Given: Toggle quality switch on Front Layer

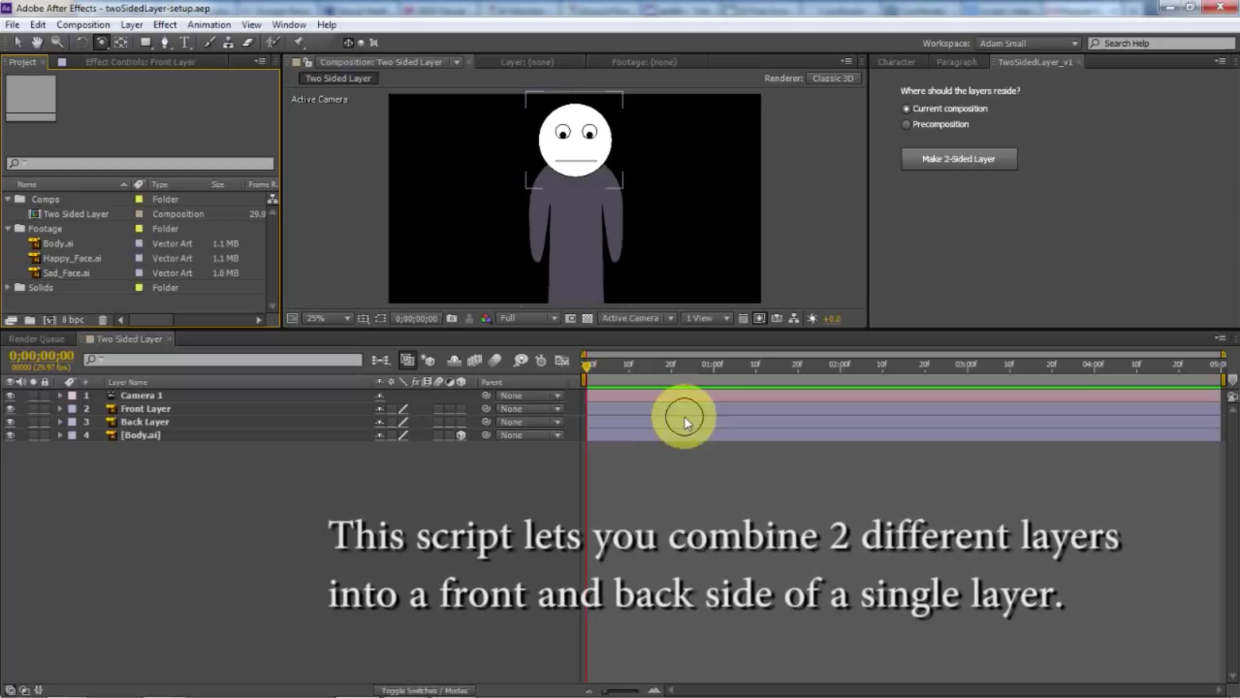Looking at the screenshot, I should 403,409.
